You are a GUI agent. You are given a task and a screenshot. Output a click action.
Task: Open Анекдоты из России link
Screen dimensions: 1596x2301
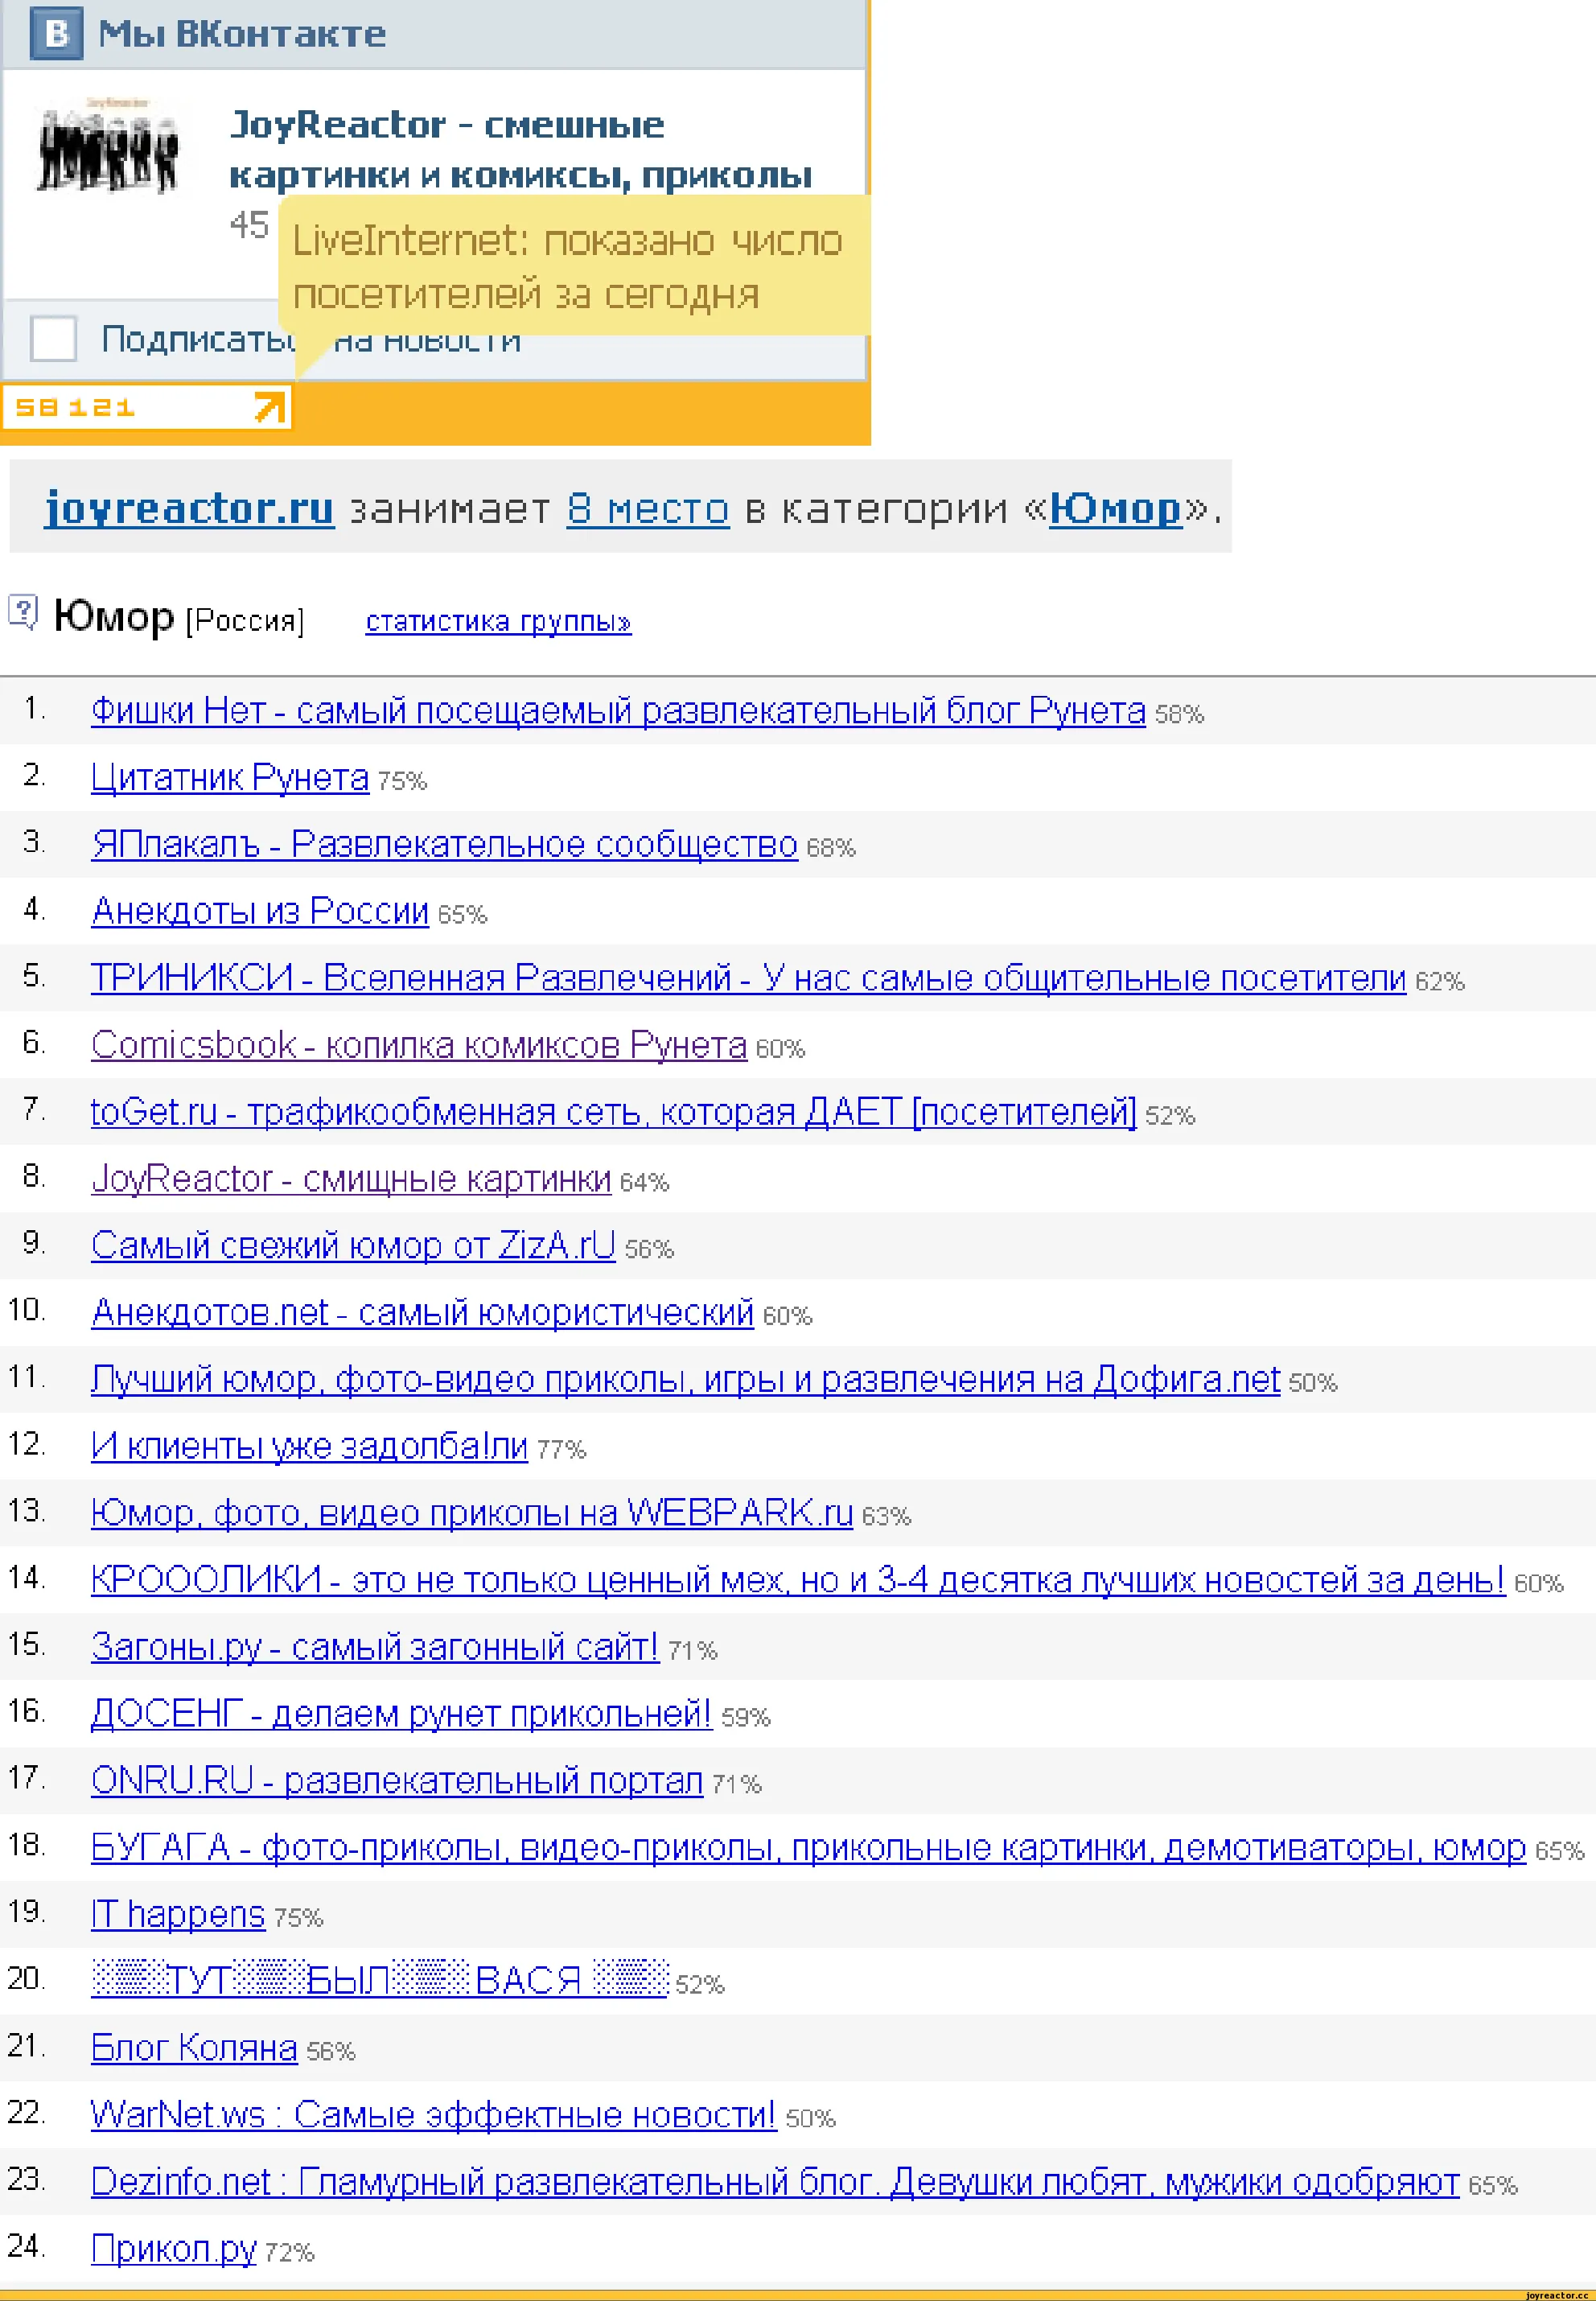pyautogui.click(x=260, y=911)
